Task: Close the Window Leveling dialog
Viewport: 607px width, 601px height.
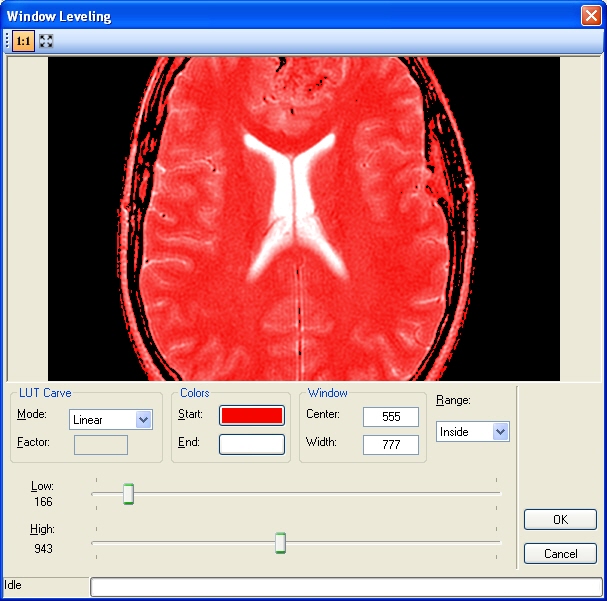Action: tap(590, 16)
